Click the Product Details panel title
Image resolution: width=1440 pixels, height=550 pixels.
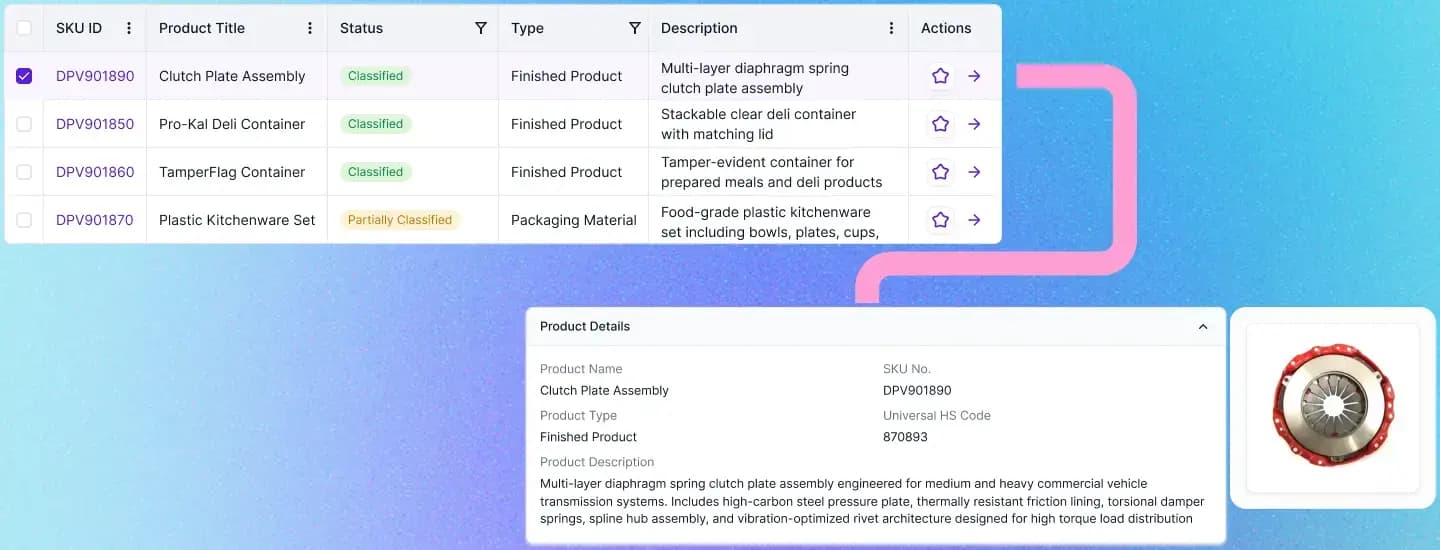coord(585,327)
